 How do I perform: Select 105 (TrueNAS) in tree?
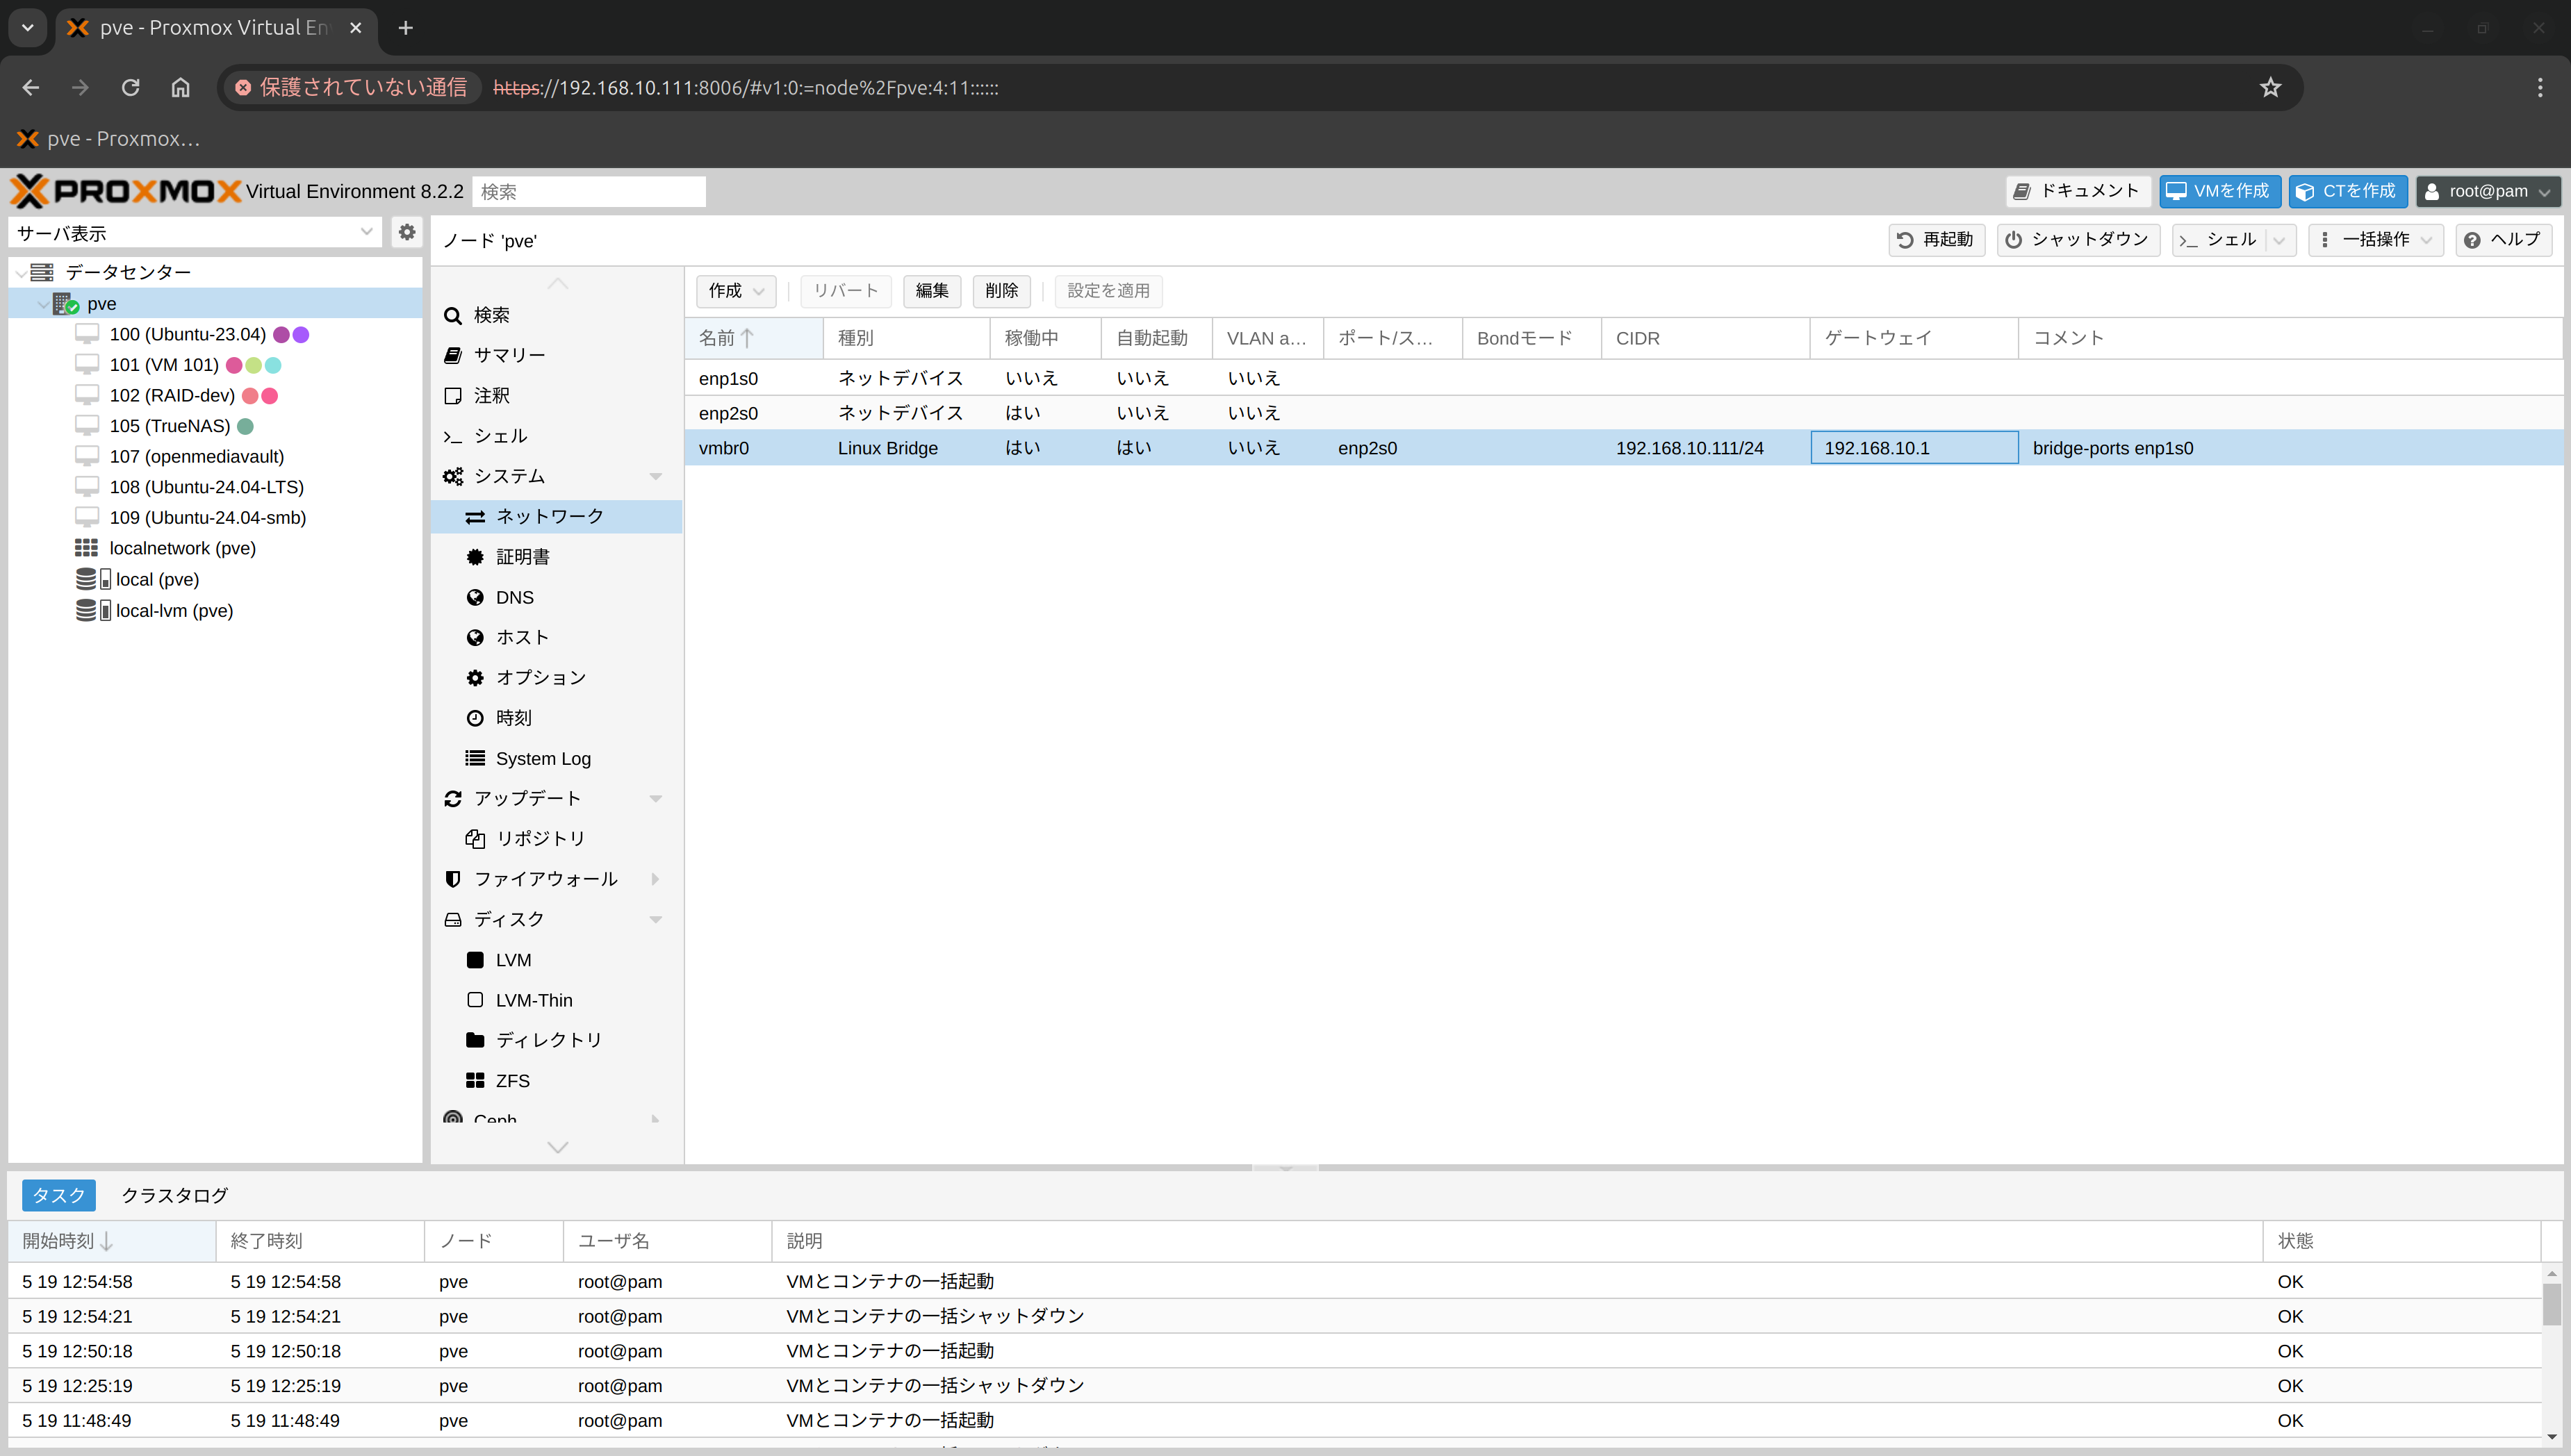point(169,426)
